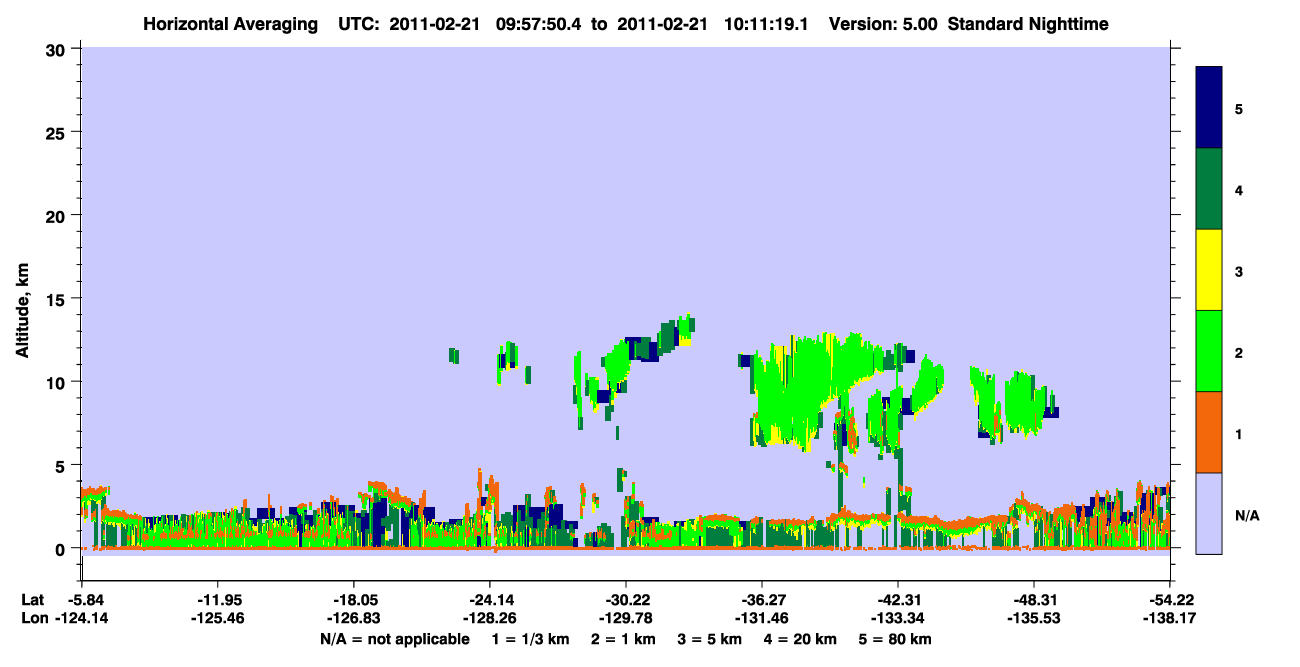
Task: Click latitude value -18.05
Action: point(354,600)
